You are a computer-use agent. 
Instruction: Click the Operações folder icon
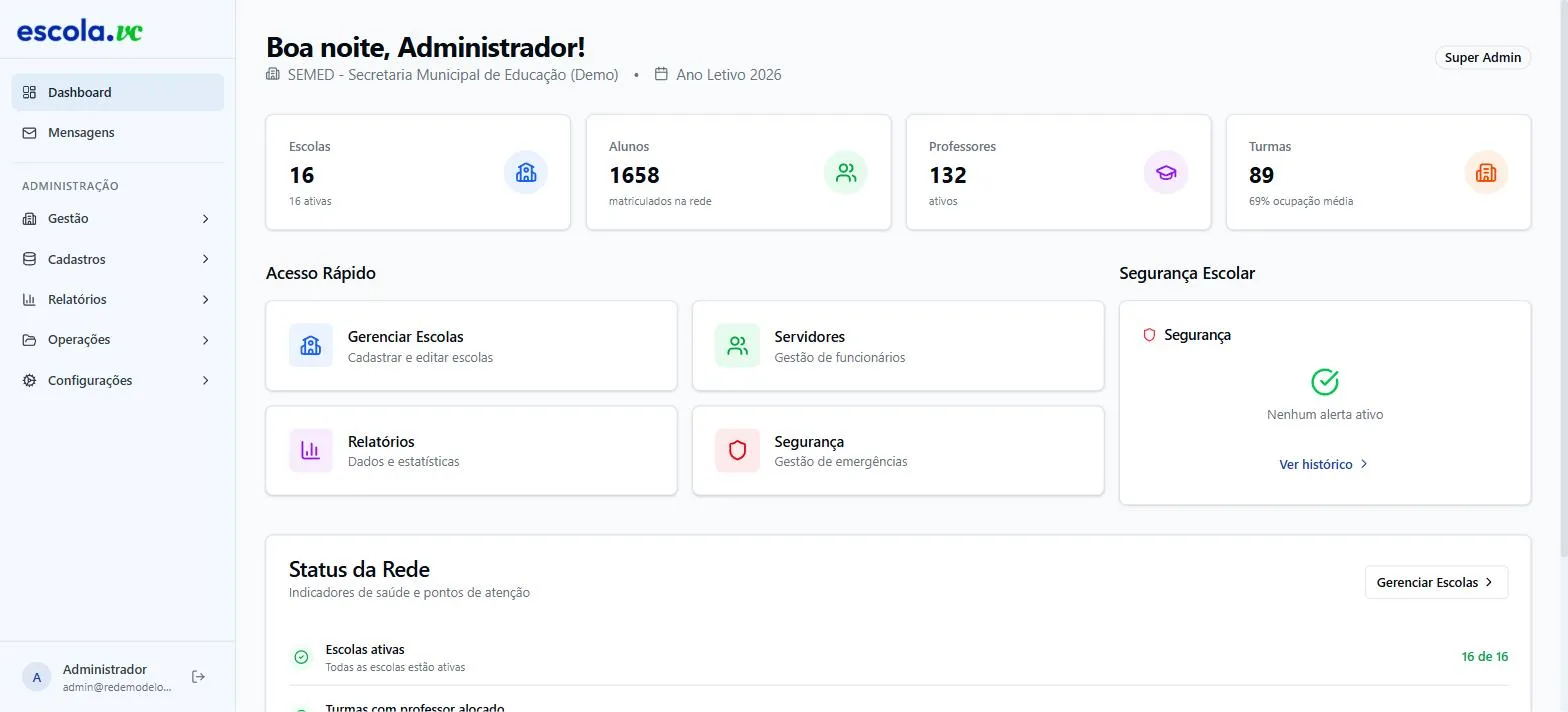click(x=29, y=340)
